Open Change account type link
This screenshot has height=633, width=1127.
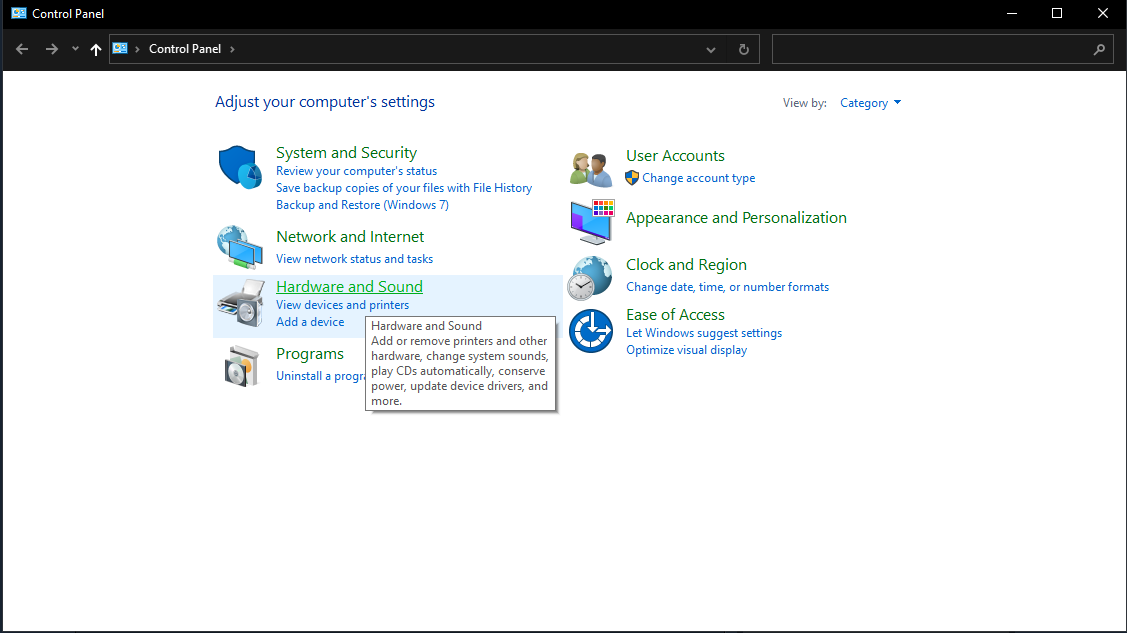click(x=698, y=178)
